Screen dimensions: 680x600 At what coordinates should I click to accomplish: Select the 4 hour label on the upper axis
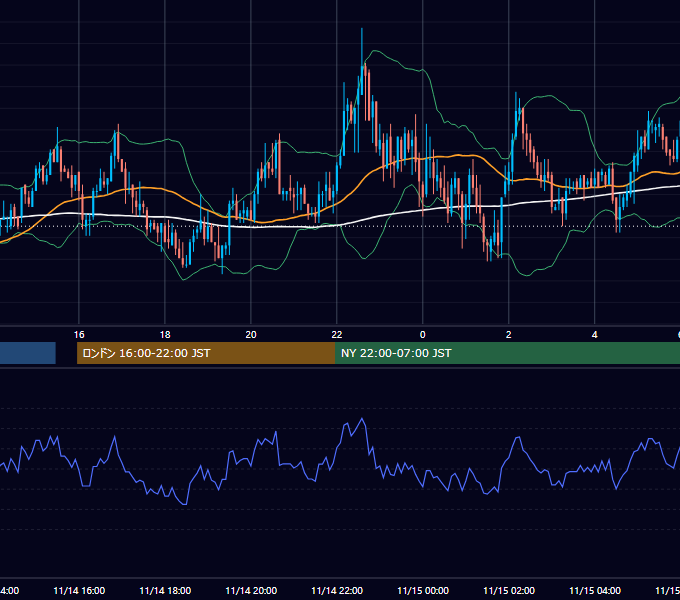tap(595, 335)
